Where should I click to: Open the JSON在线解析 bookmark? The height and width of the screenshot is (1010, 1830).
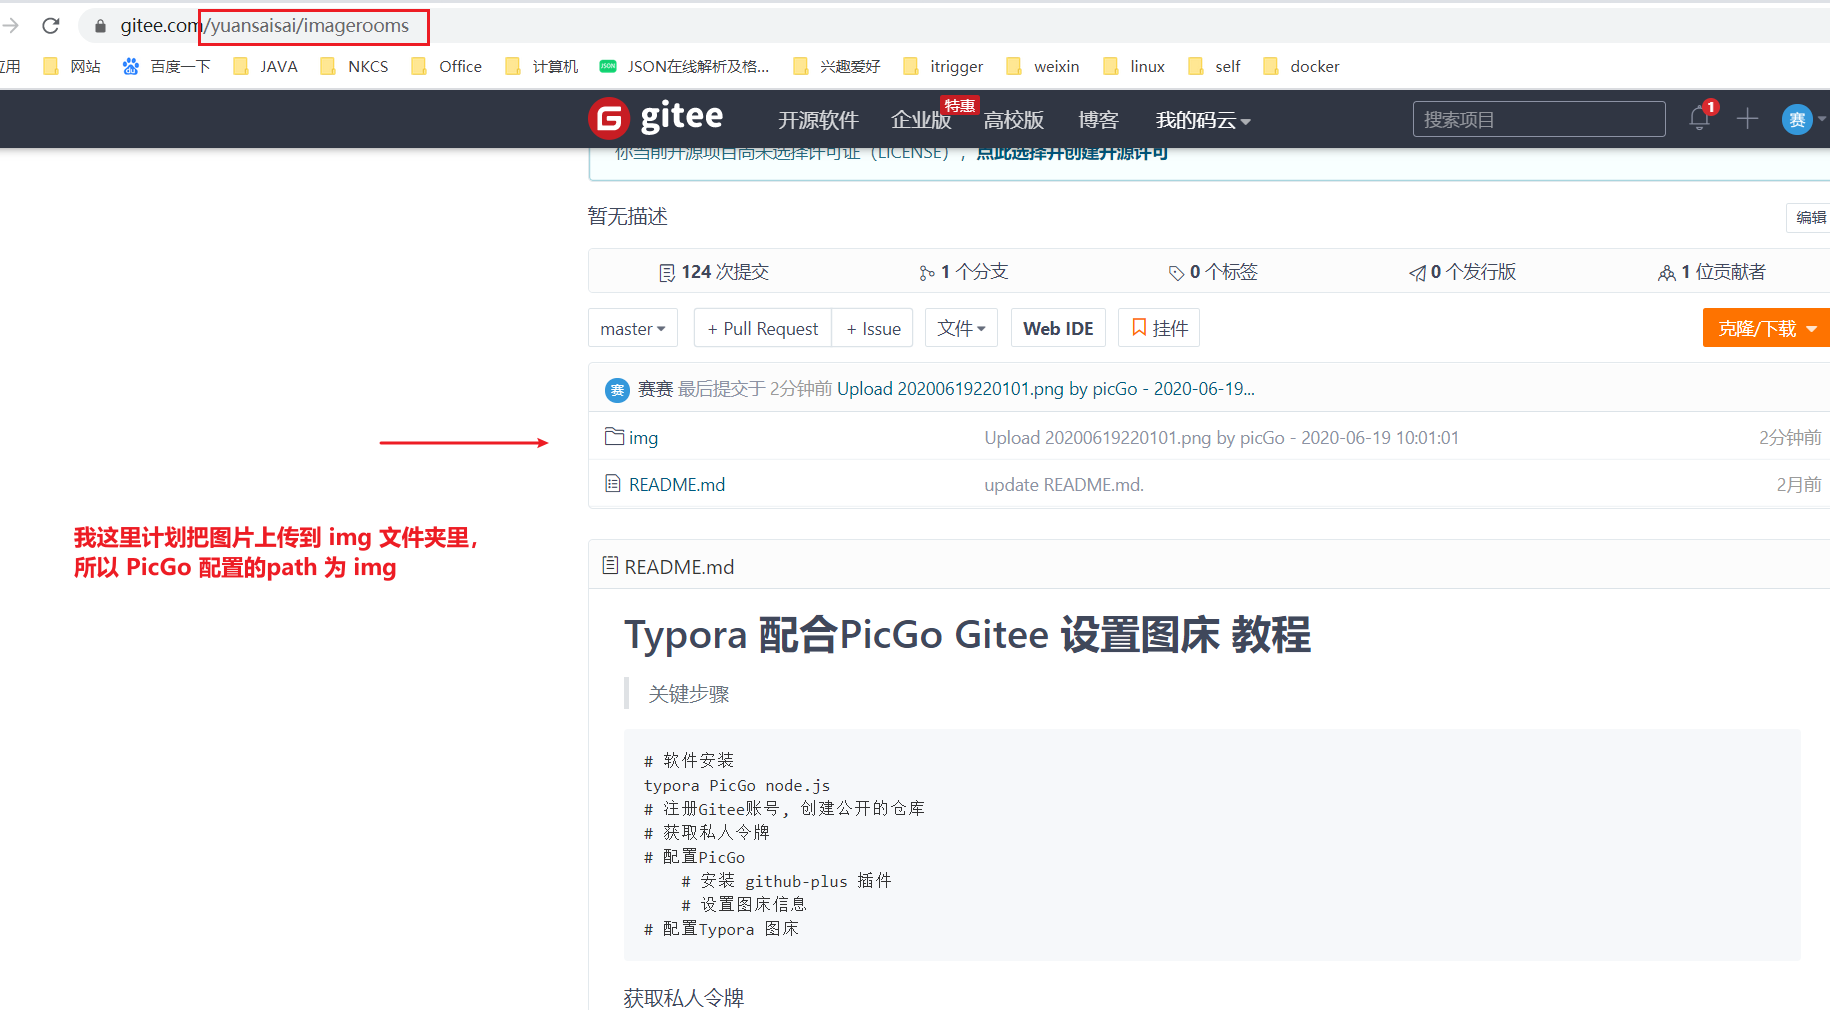coord(684,66)
